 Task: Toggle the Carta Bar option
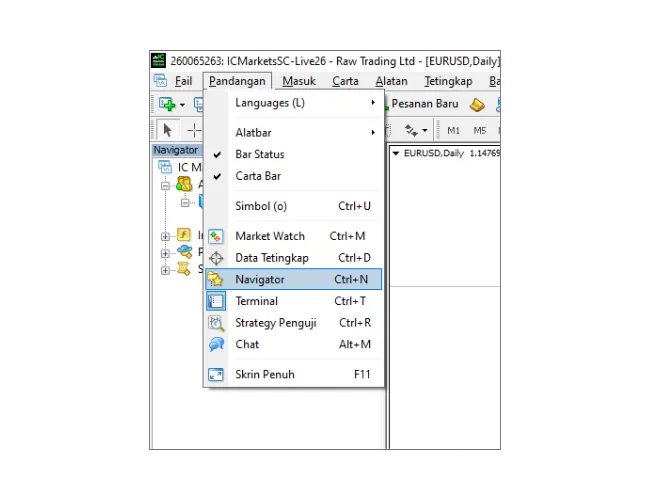coord(293,176)
